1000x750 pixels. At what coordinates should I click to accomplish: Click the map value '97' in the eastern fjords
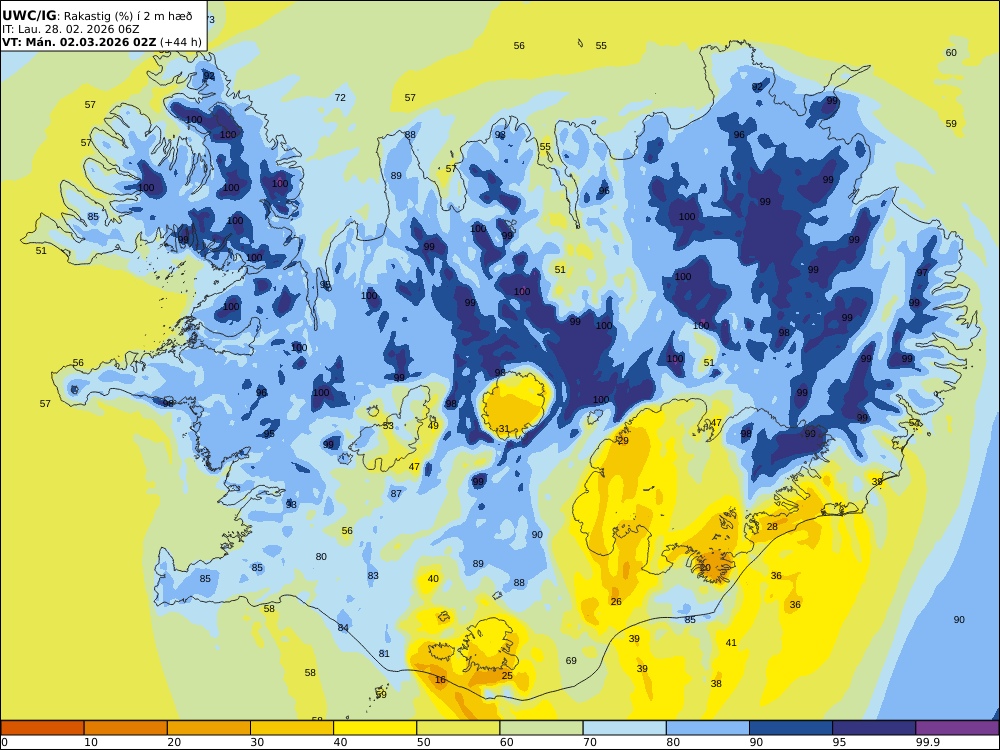(x=922, y=272)
